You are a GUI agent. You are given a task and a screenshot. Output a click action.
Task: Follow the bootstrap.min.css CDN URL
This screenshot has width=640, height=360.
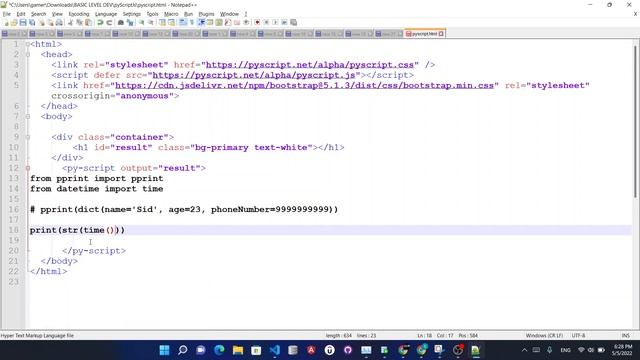click(x=304, y=85)
